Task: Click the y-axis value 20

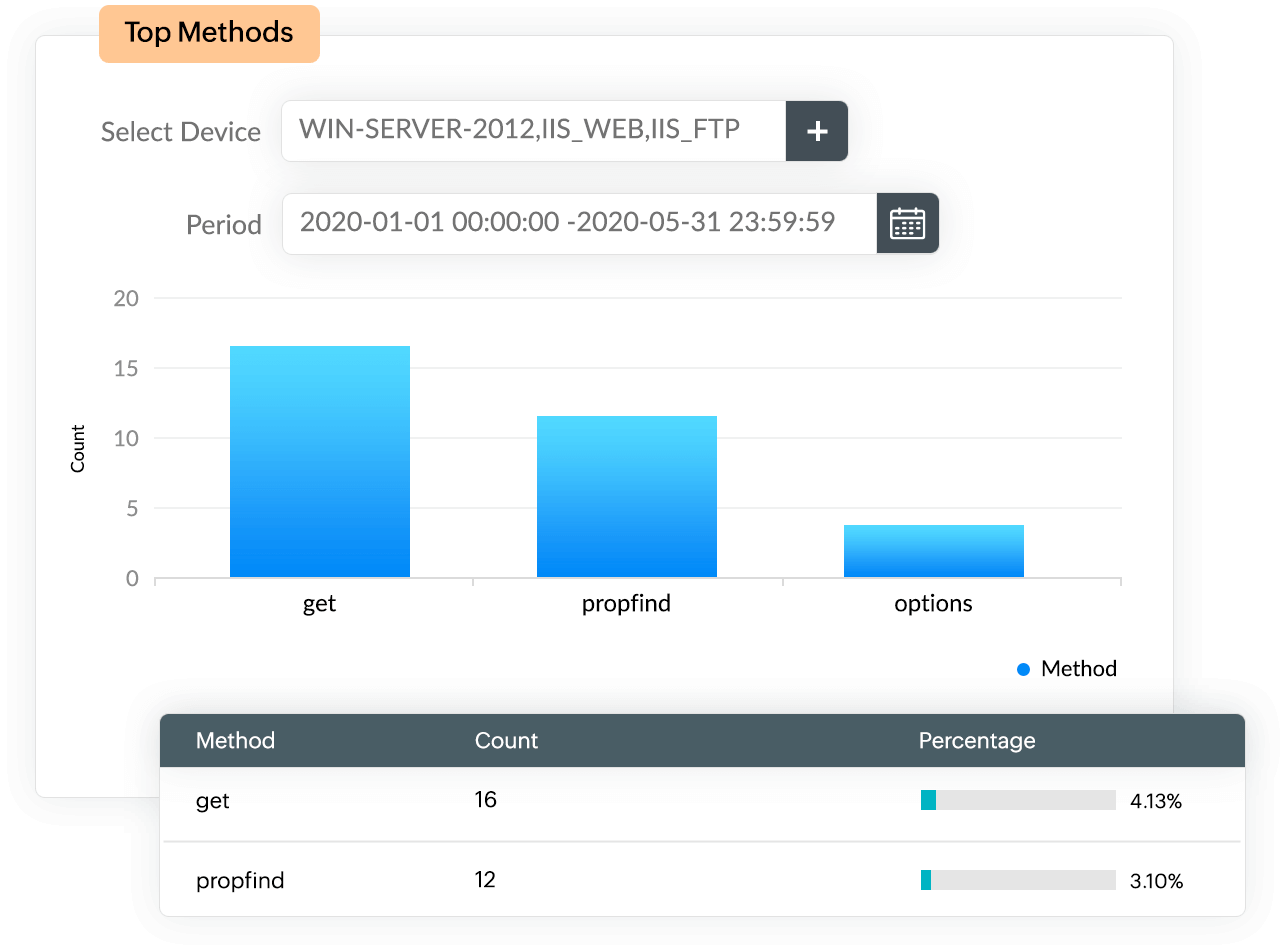Action: [125, 299]
